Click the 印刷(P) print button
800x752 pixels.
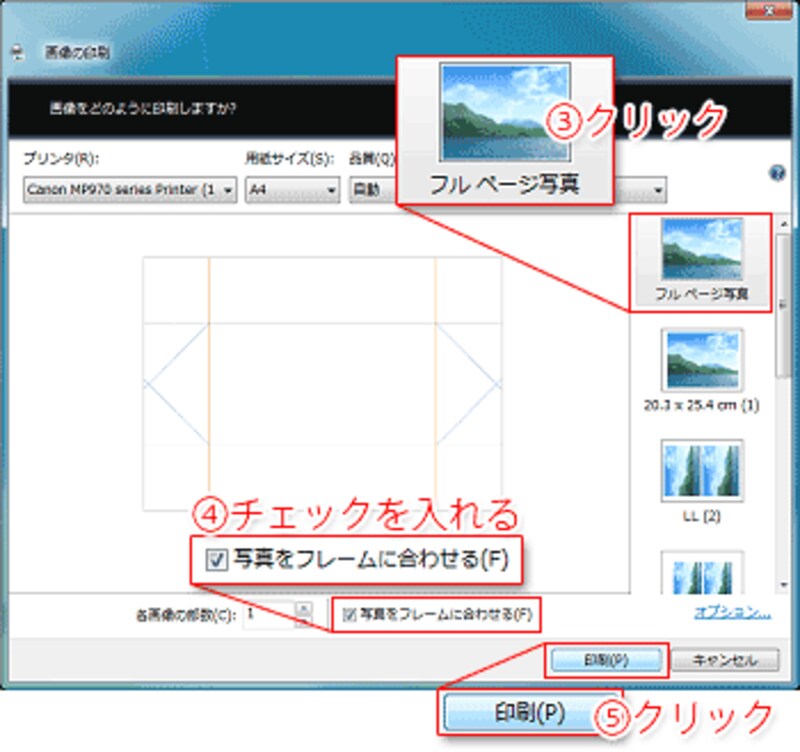click(x=606, y=660)
